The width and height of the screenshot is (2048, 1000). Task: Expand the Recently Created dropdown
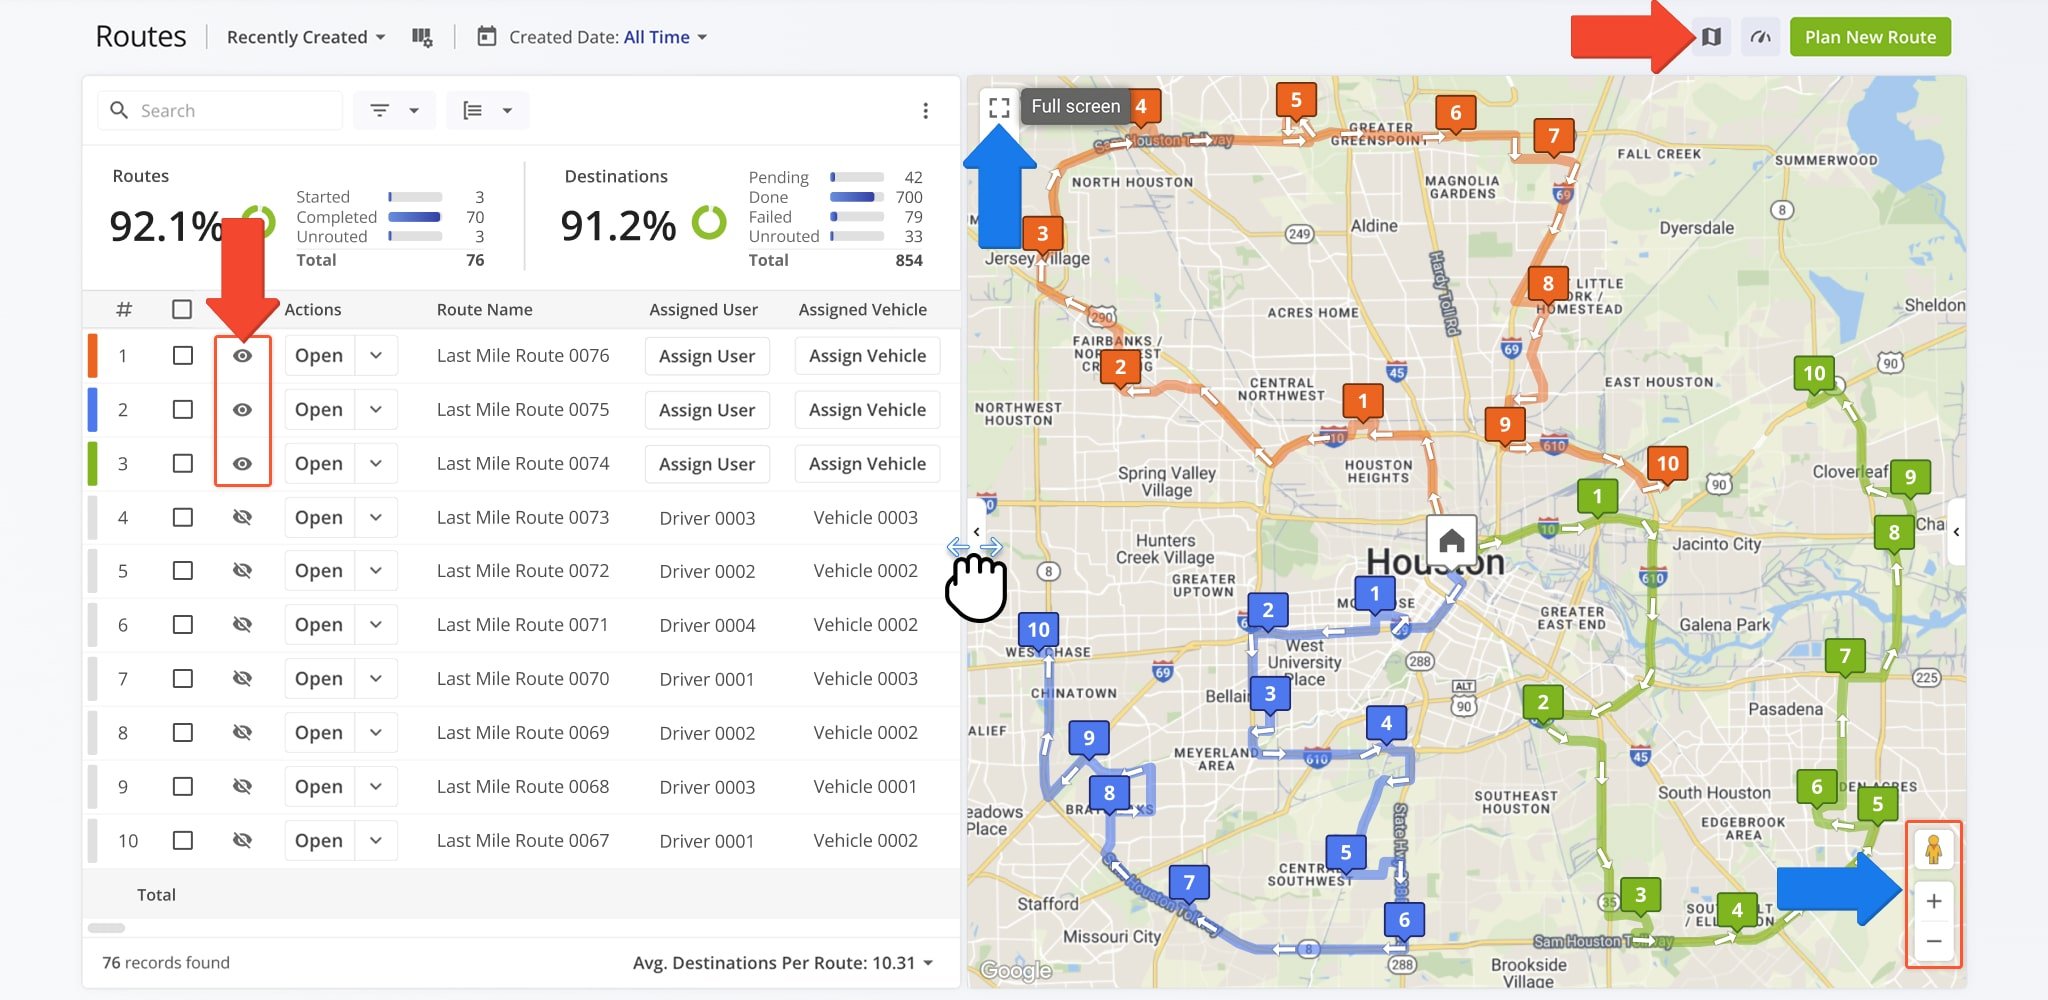coord(305,37)
